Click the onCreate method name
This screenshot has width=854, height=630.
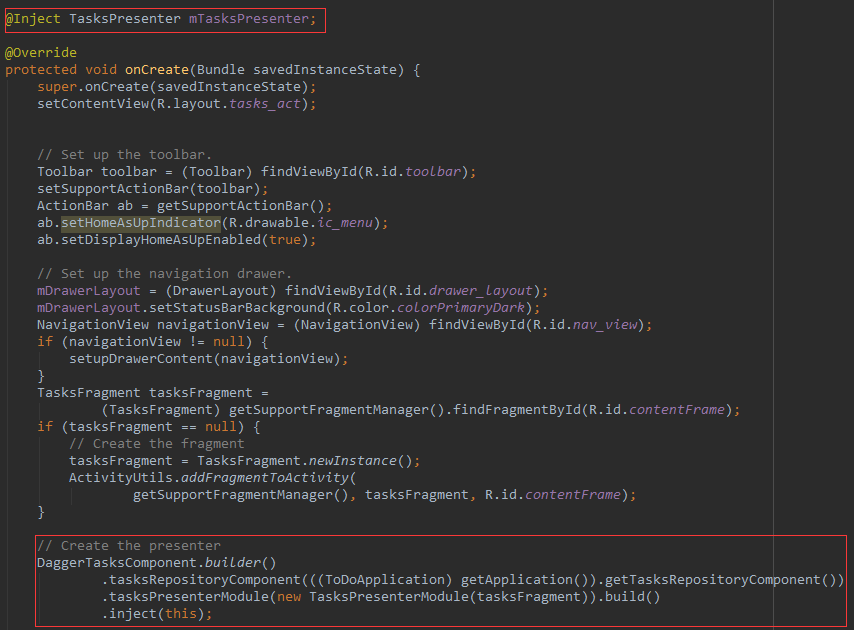pyautogui.click(x=157, y=70)
